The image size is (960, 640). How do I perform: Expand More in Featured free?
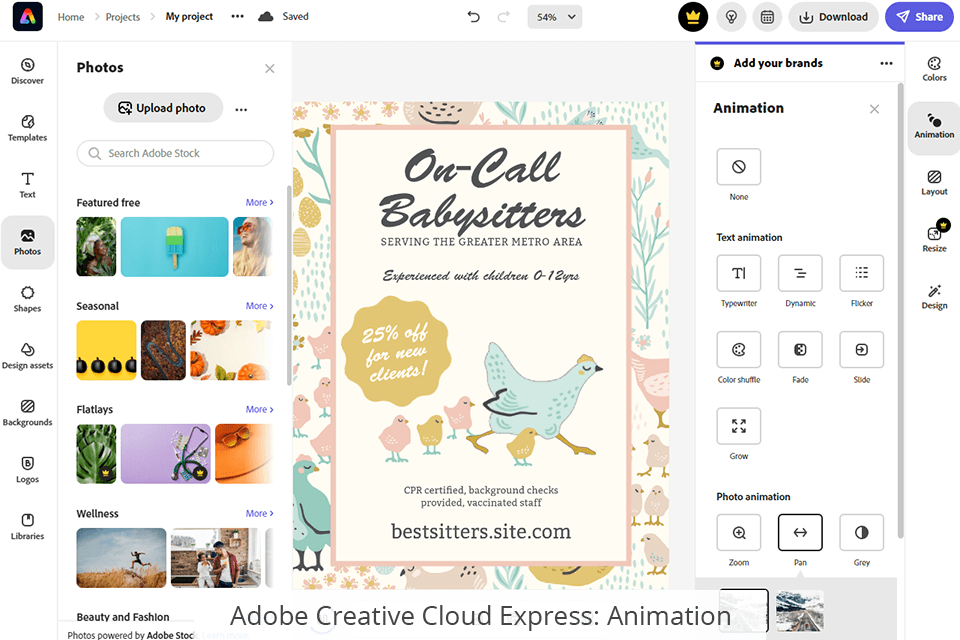(260, 203)
